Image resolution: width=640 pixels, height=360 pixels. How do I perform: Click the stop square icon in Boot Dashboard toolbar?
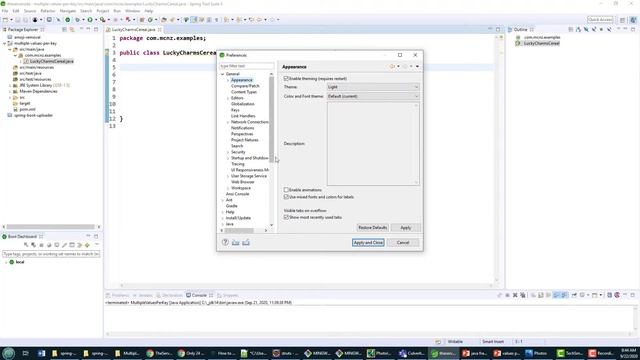[x=41, y=245]
